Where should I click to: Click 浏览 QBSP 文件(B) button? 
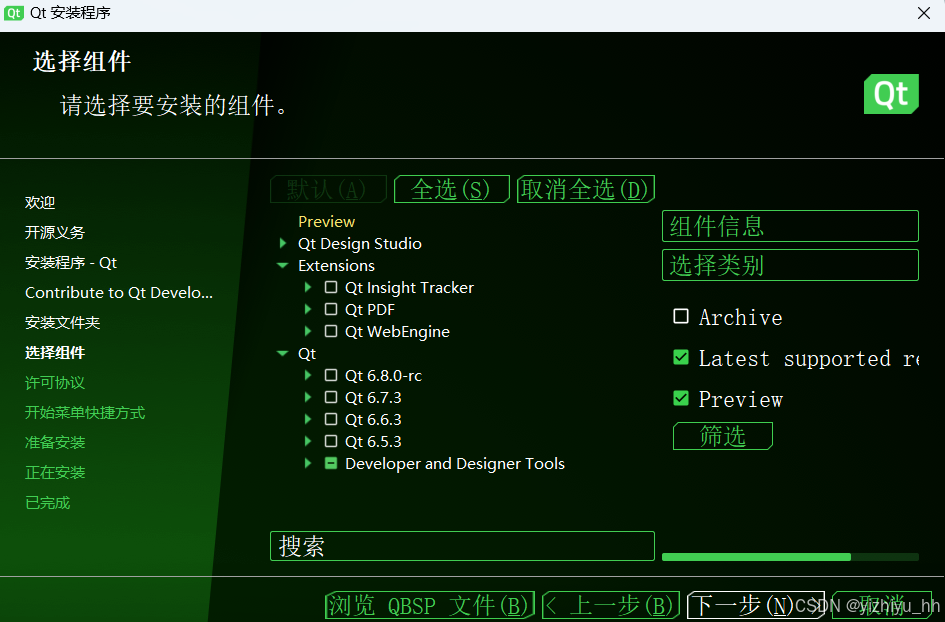pos(430,605)
